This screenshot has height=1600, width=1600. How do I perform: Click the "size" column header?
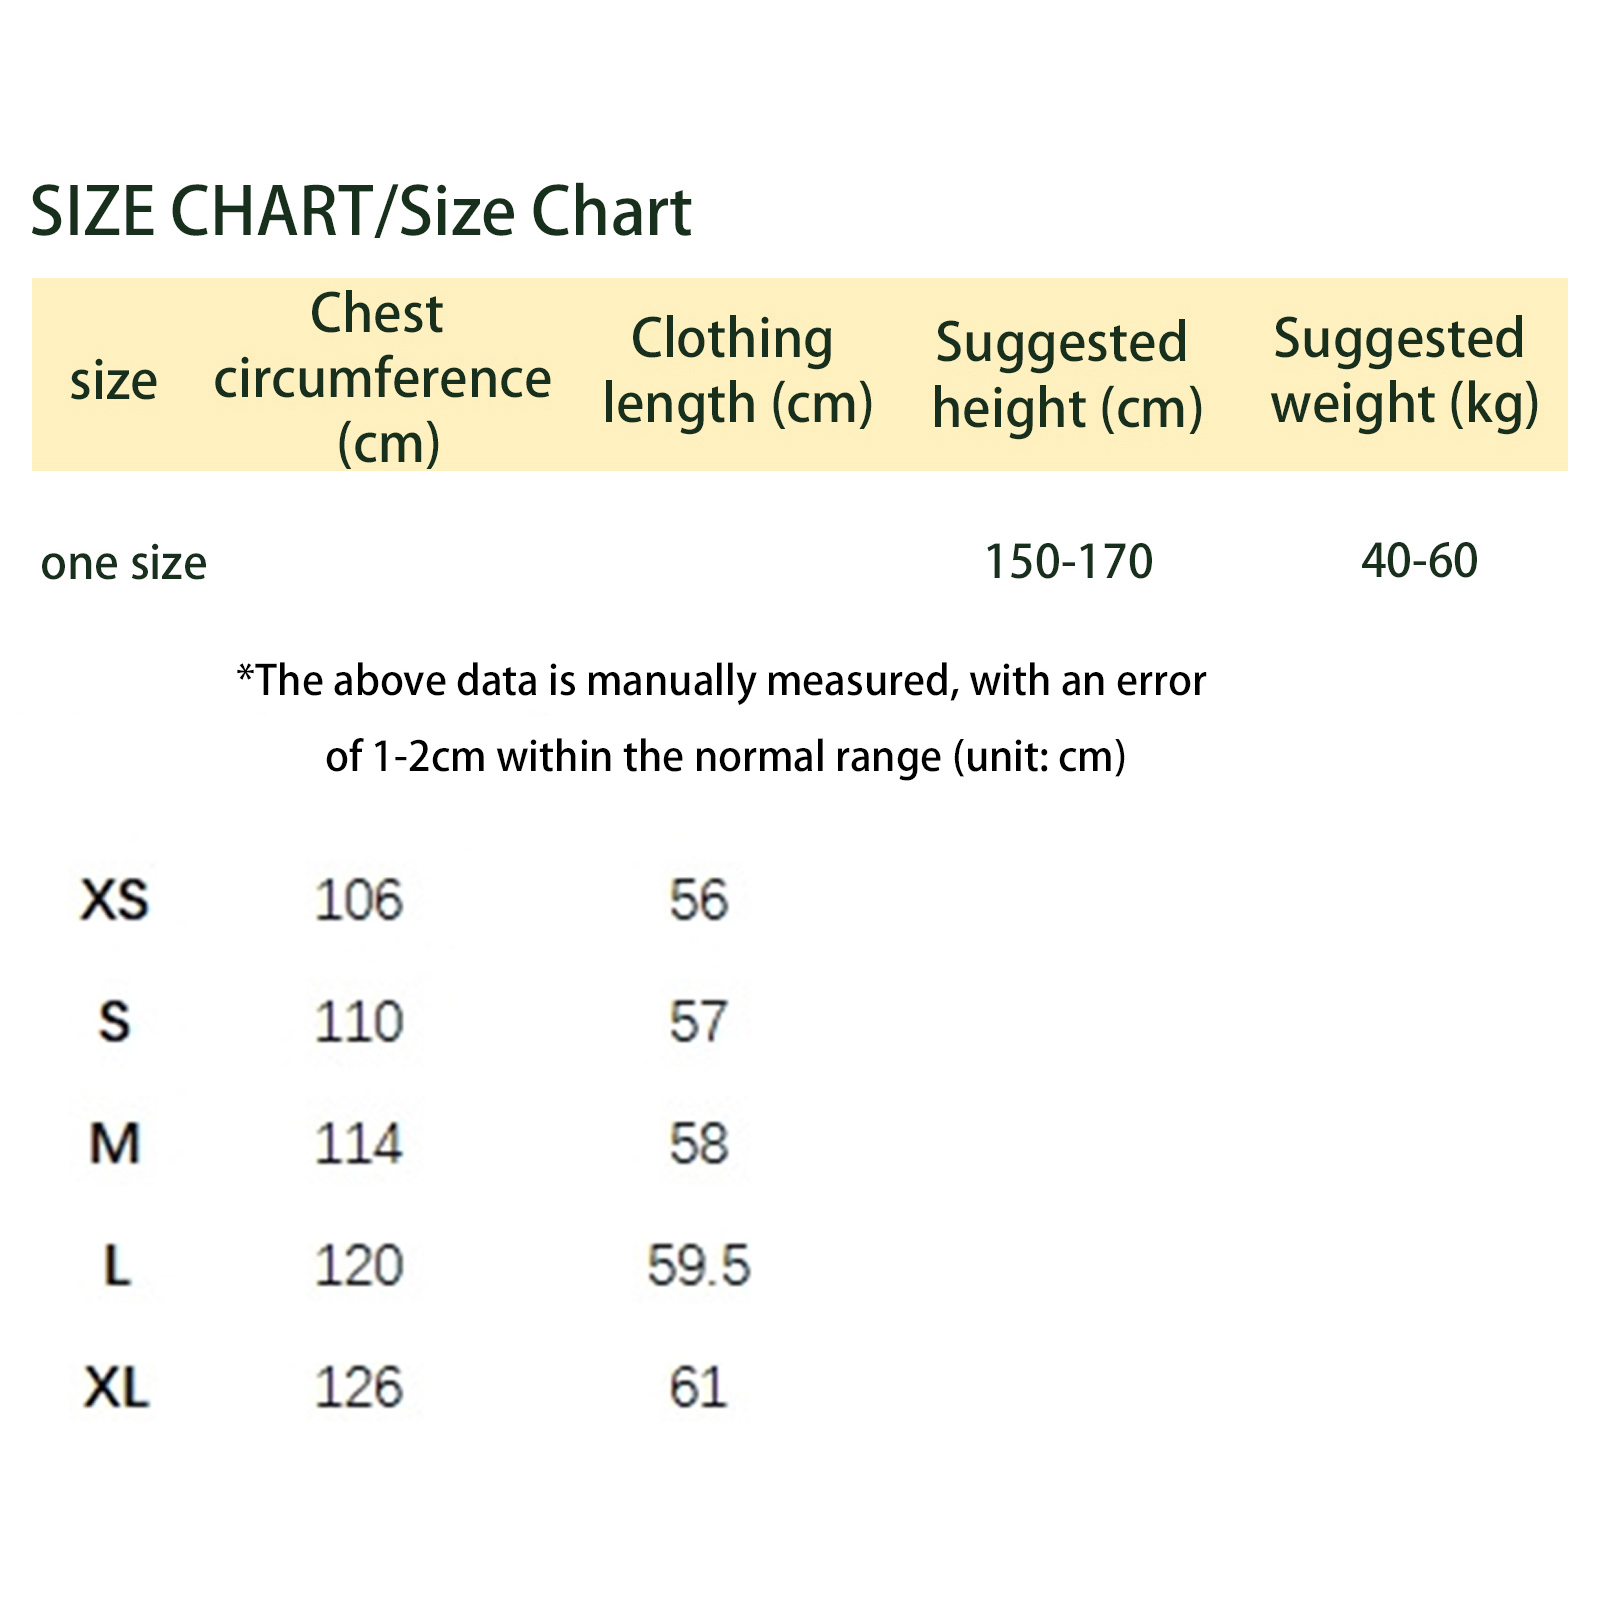click(x=114, y=381)
